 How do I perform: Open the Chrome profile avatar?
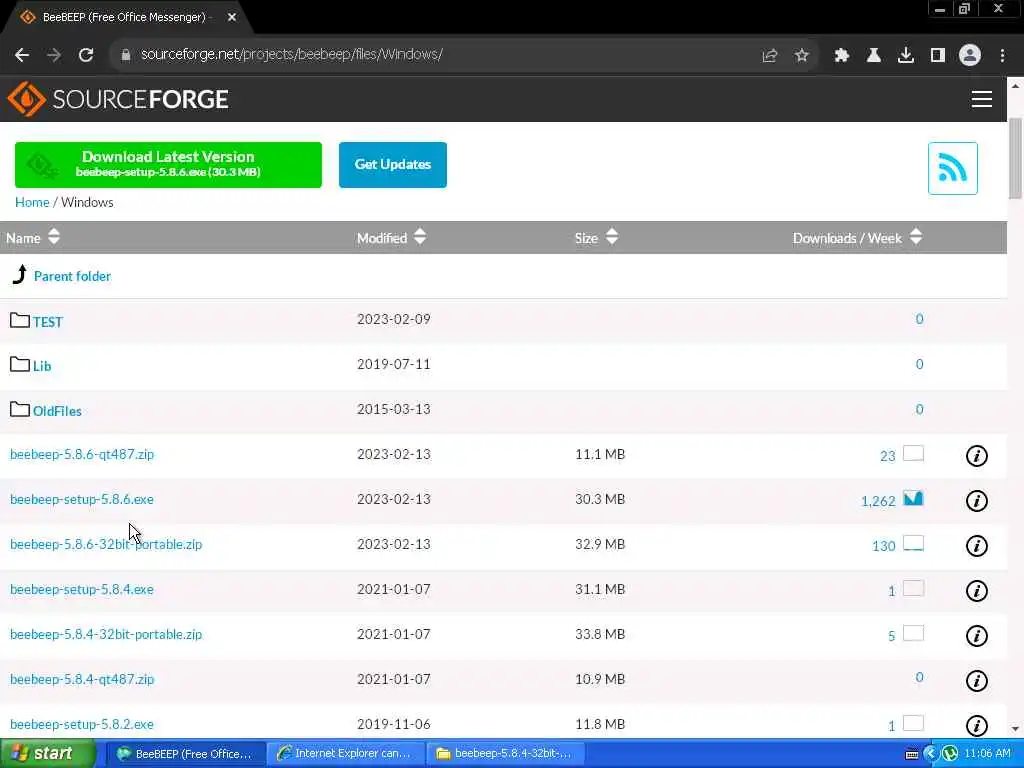coord(970,56)
